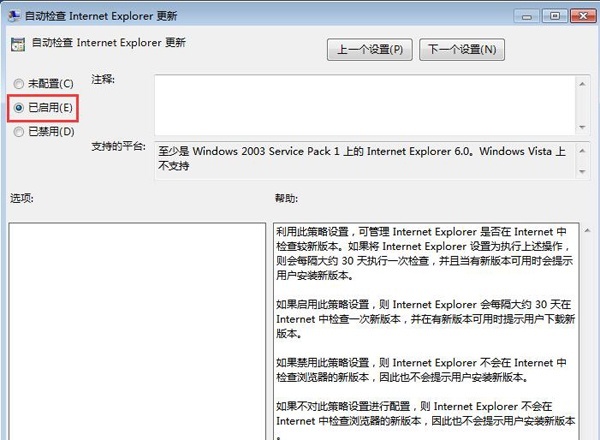Click the 选项: label
The image size is (600, 440).
22,198
